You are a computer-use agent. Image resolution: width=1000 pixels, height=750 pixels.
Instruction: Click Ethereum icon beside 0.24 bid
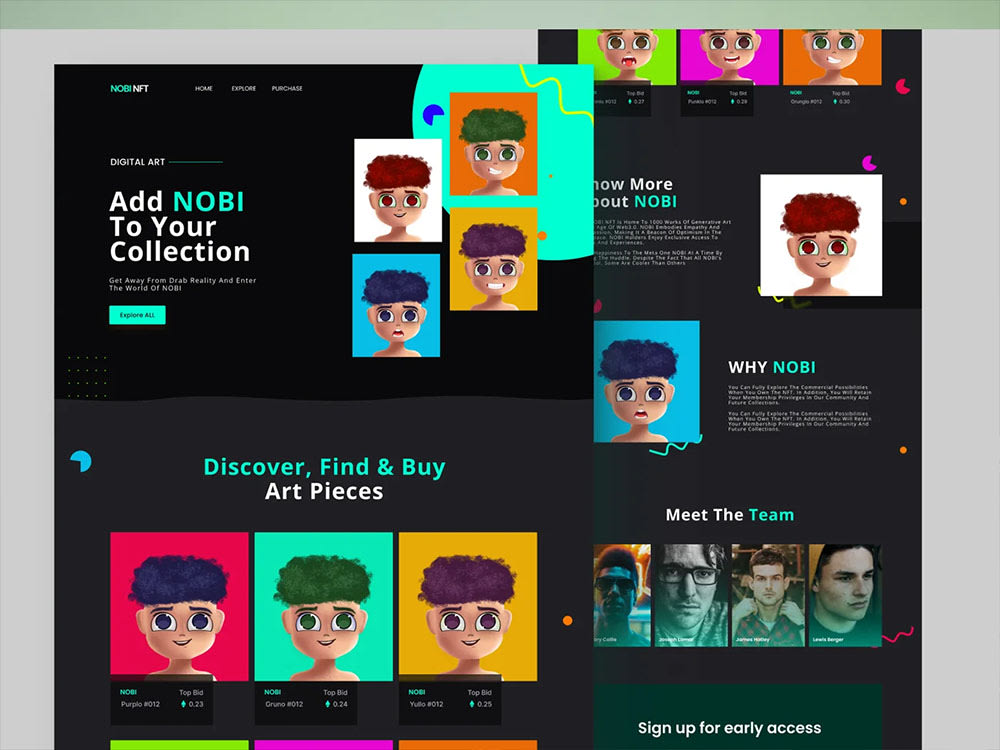pyautogui.click(x=328, y=704)
